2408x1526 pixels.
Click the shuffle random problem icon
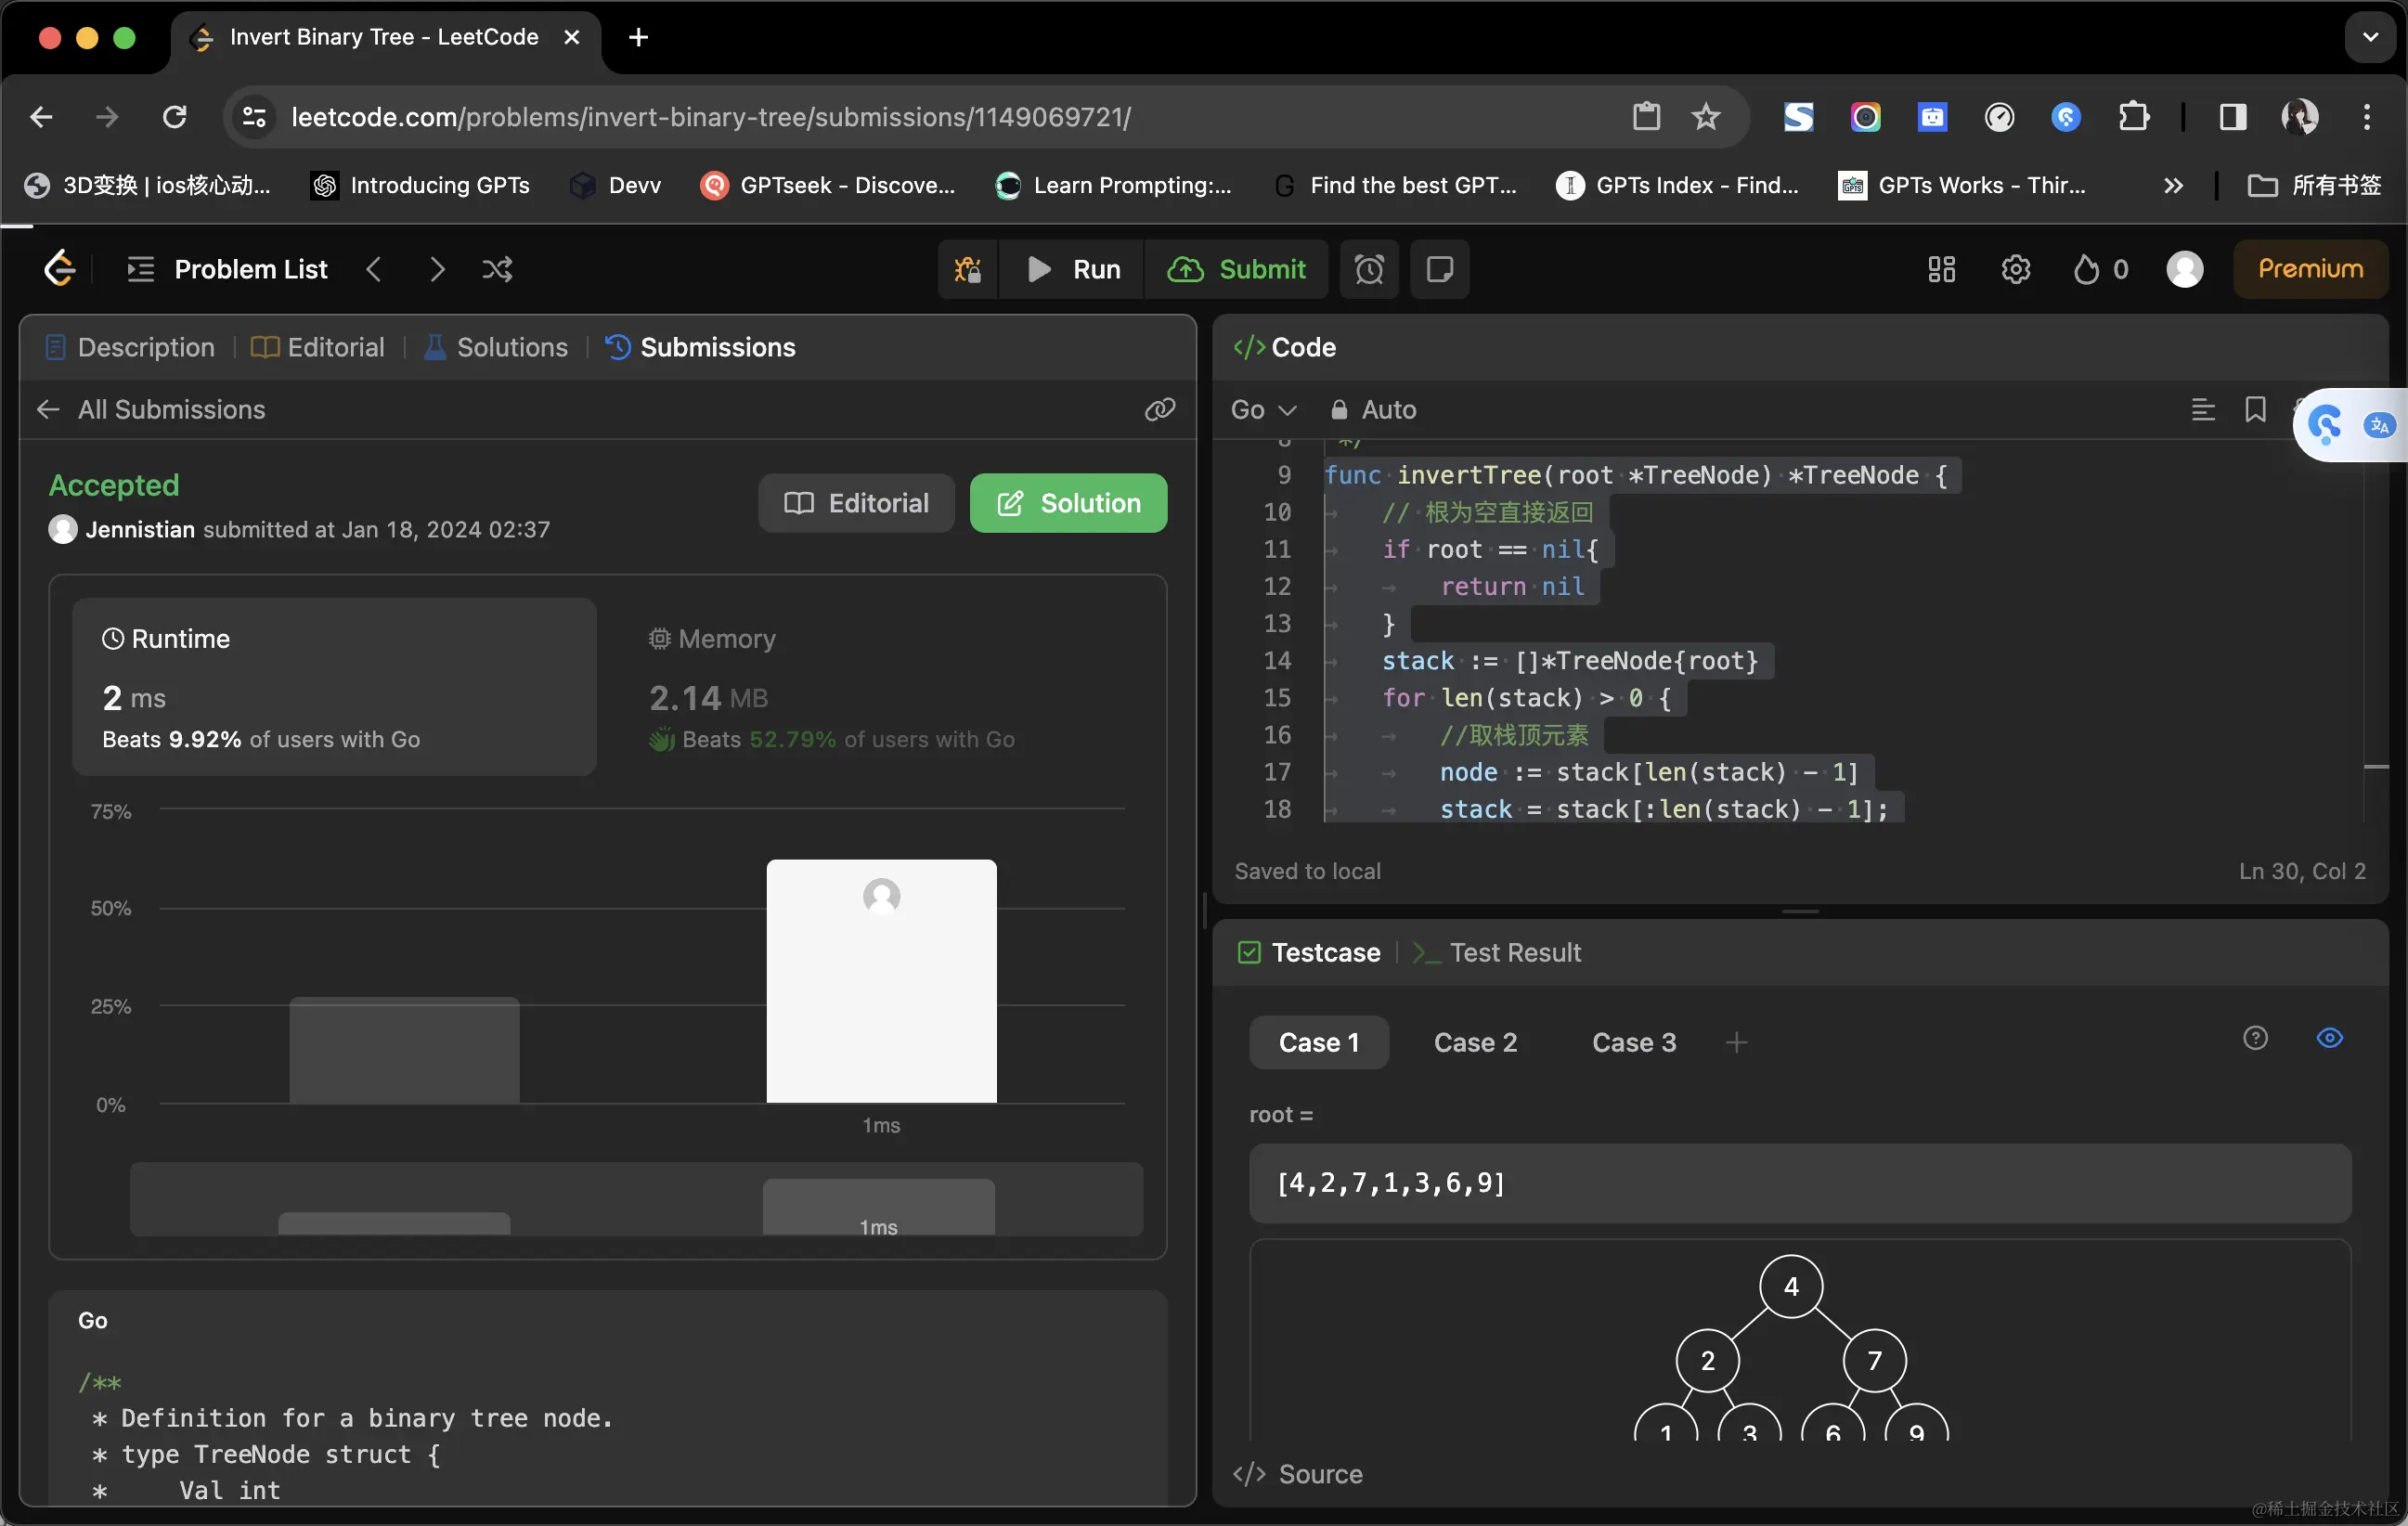coord(497,269)
